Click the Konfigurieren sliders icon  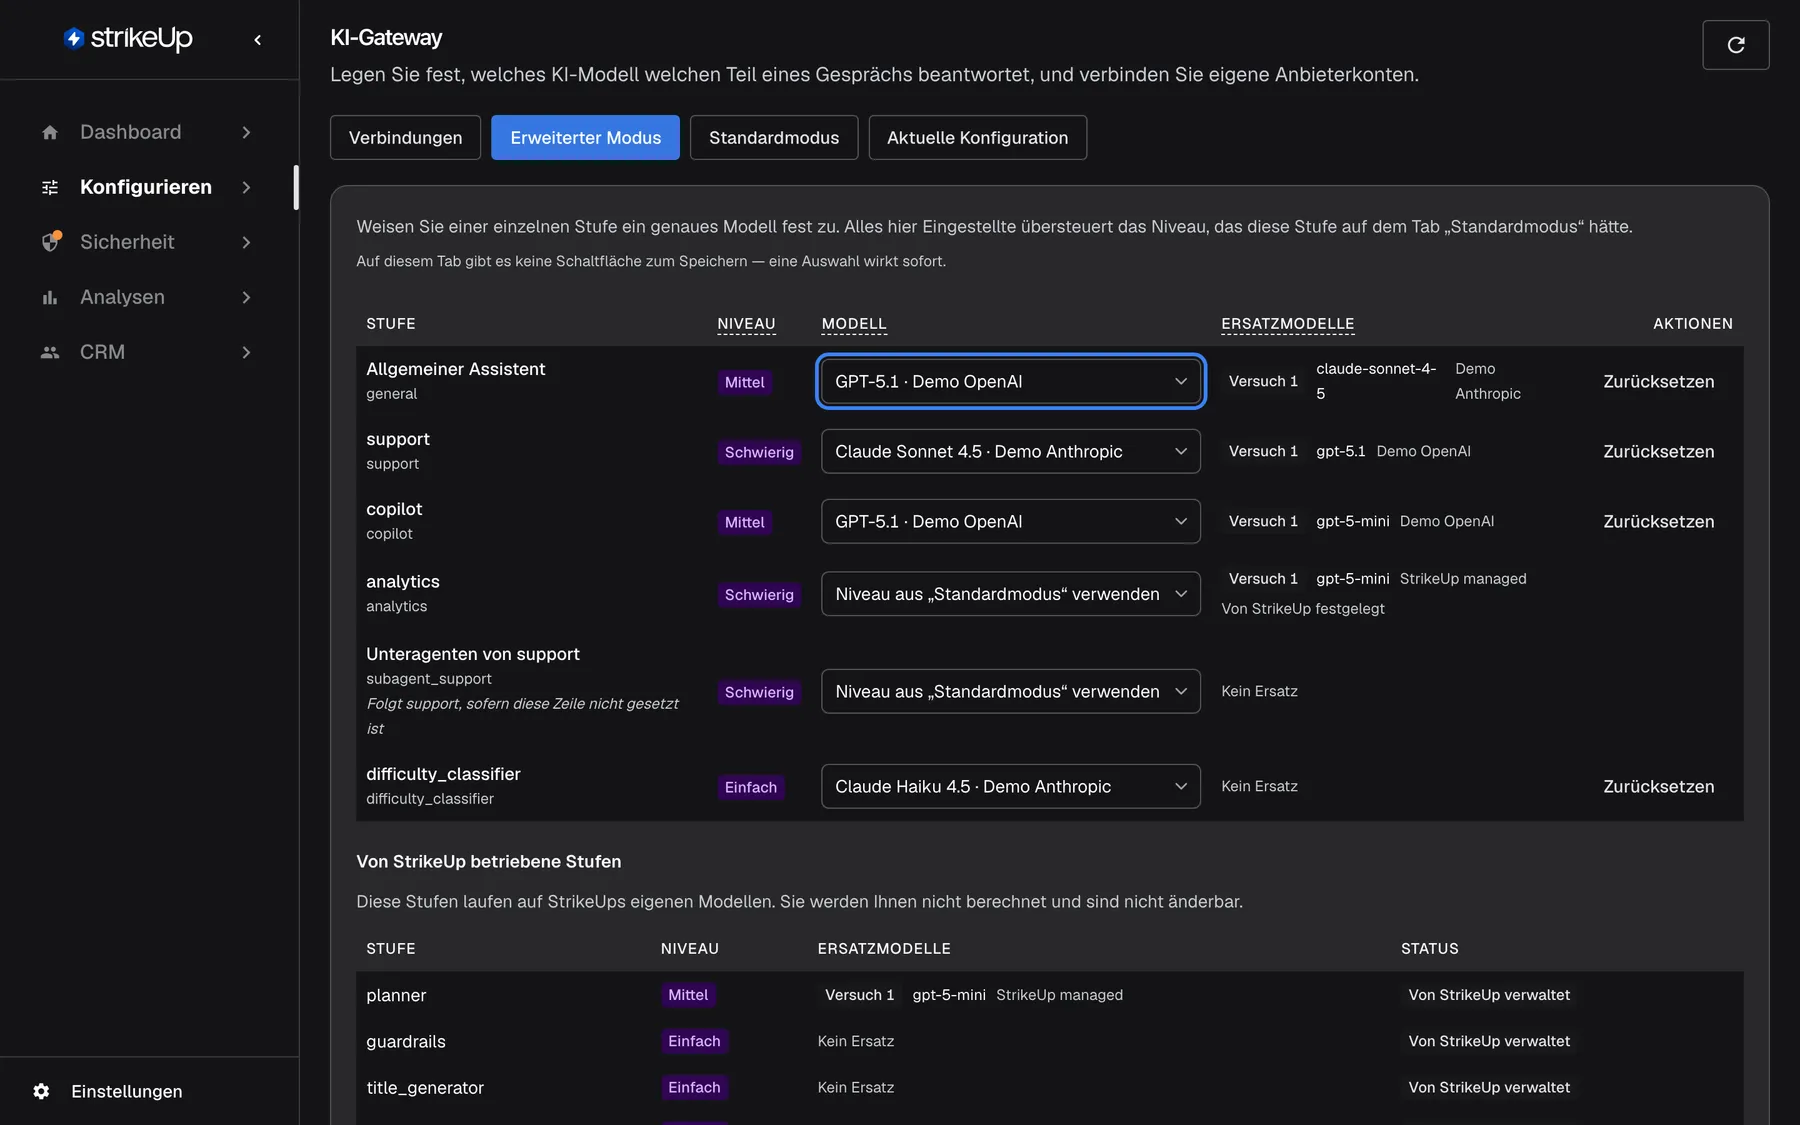coord(50,187)
